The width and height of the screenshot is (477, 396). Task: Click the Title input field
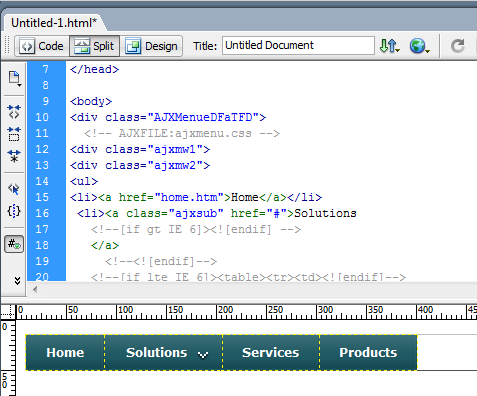click(298, 45)
